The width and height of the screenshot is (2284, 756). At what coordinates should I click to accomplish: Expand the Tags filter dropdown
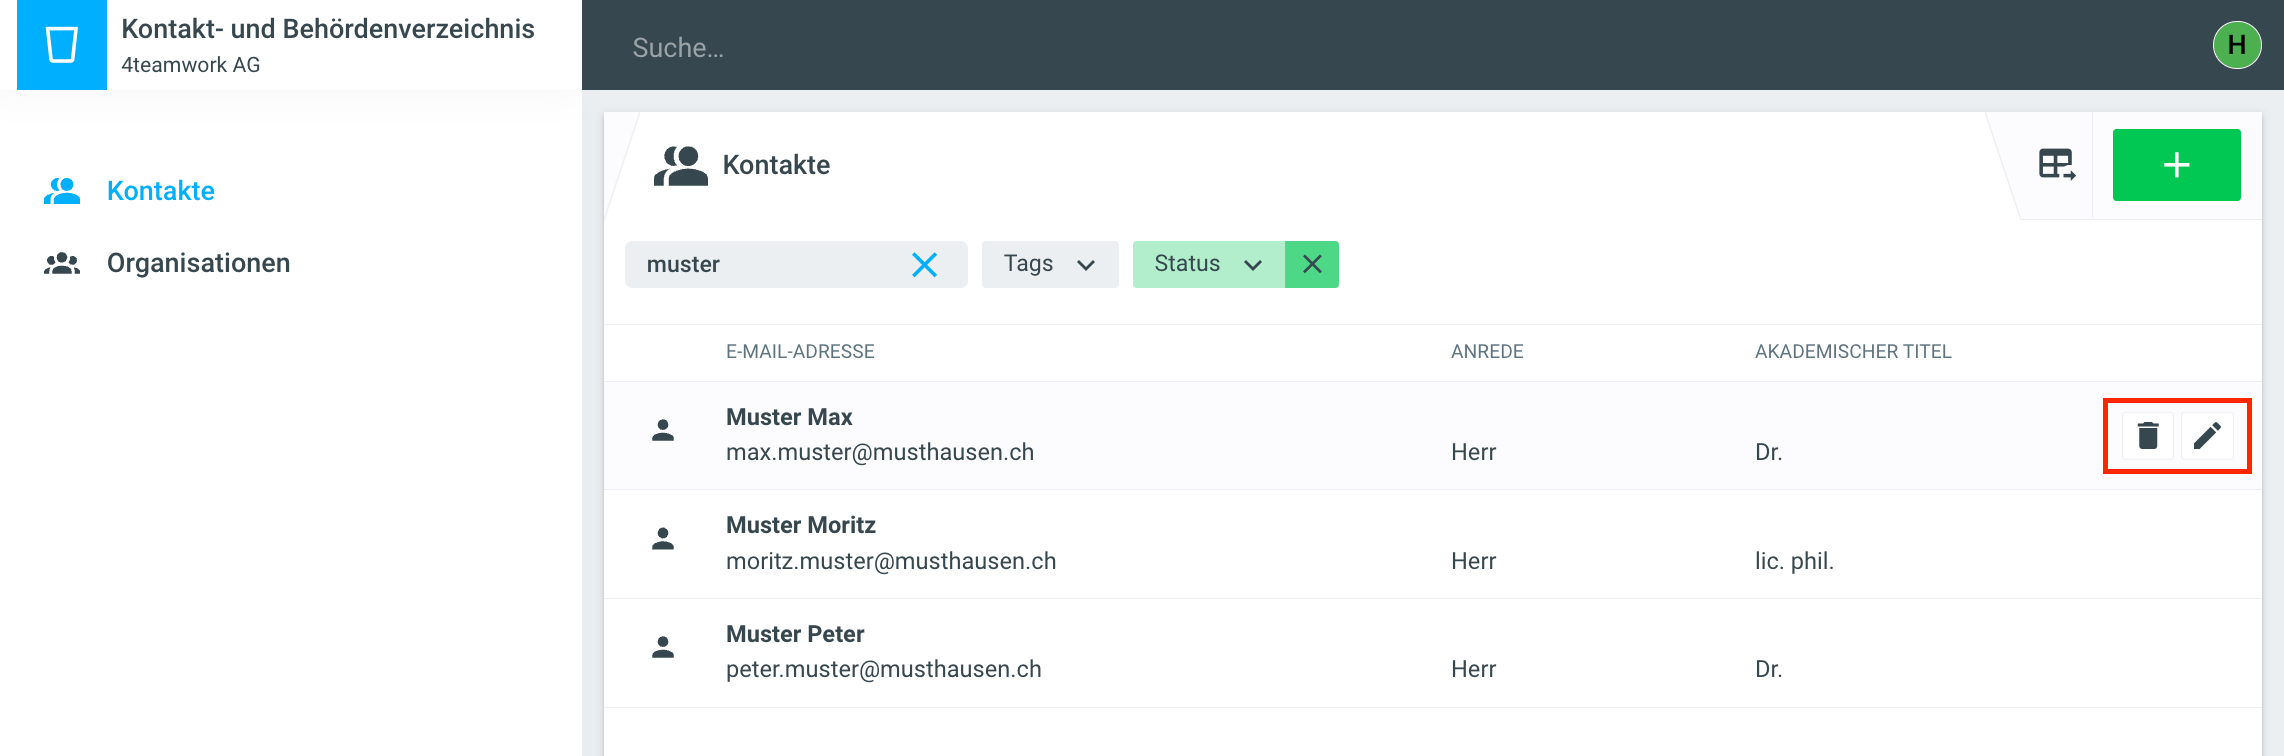(1049, 265)
